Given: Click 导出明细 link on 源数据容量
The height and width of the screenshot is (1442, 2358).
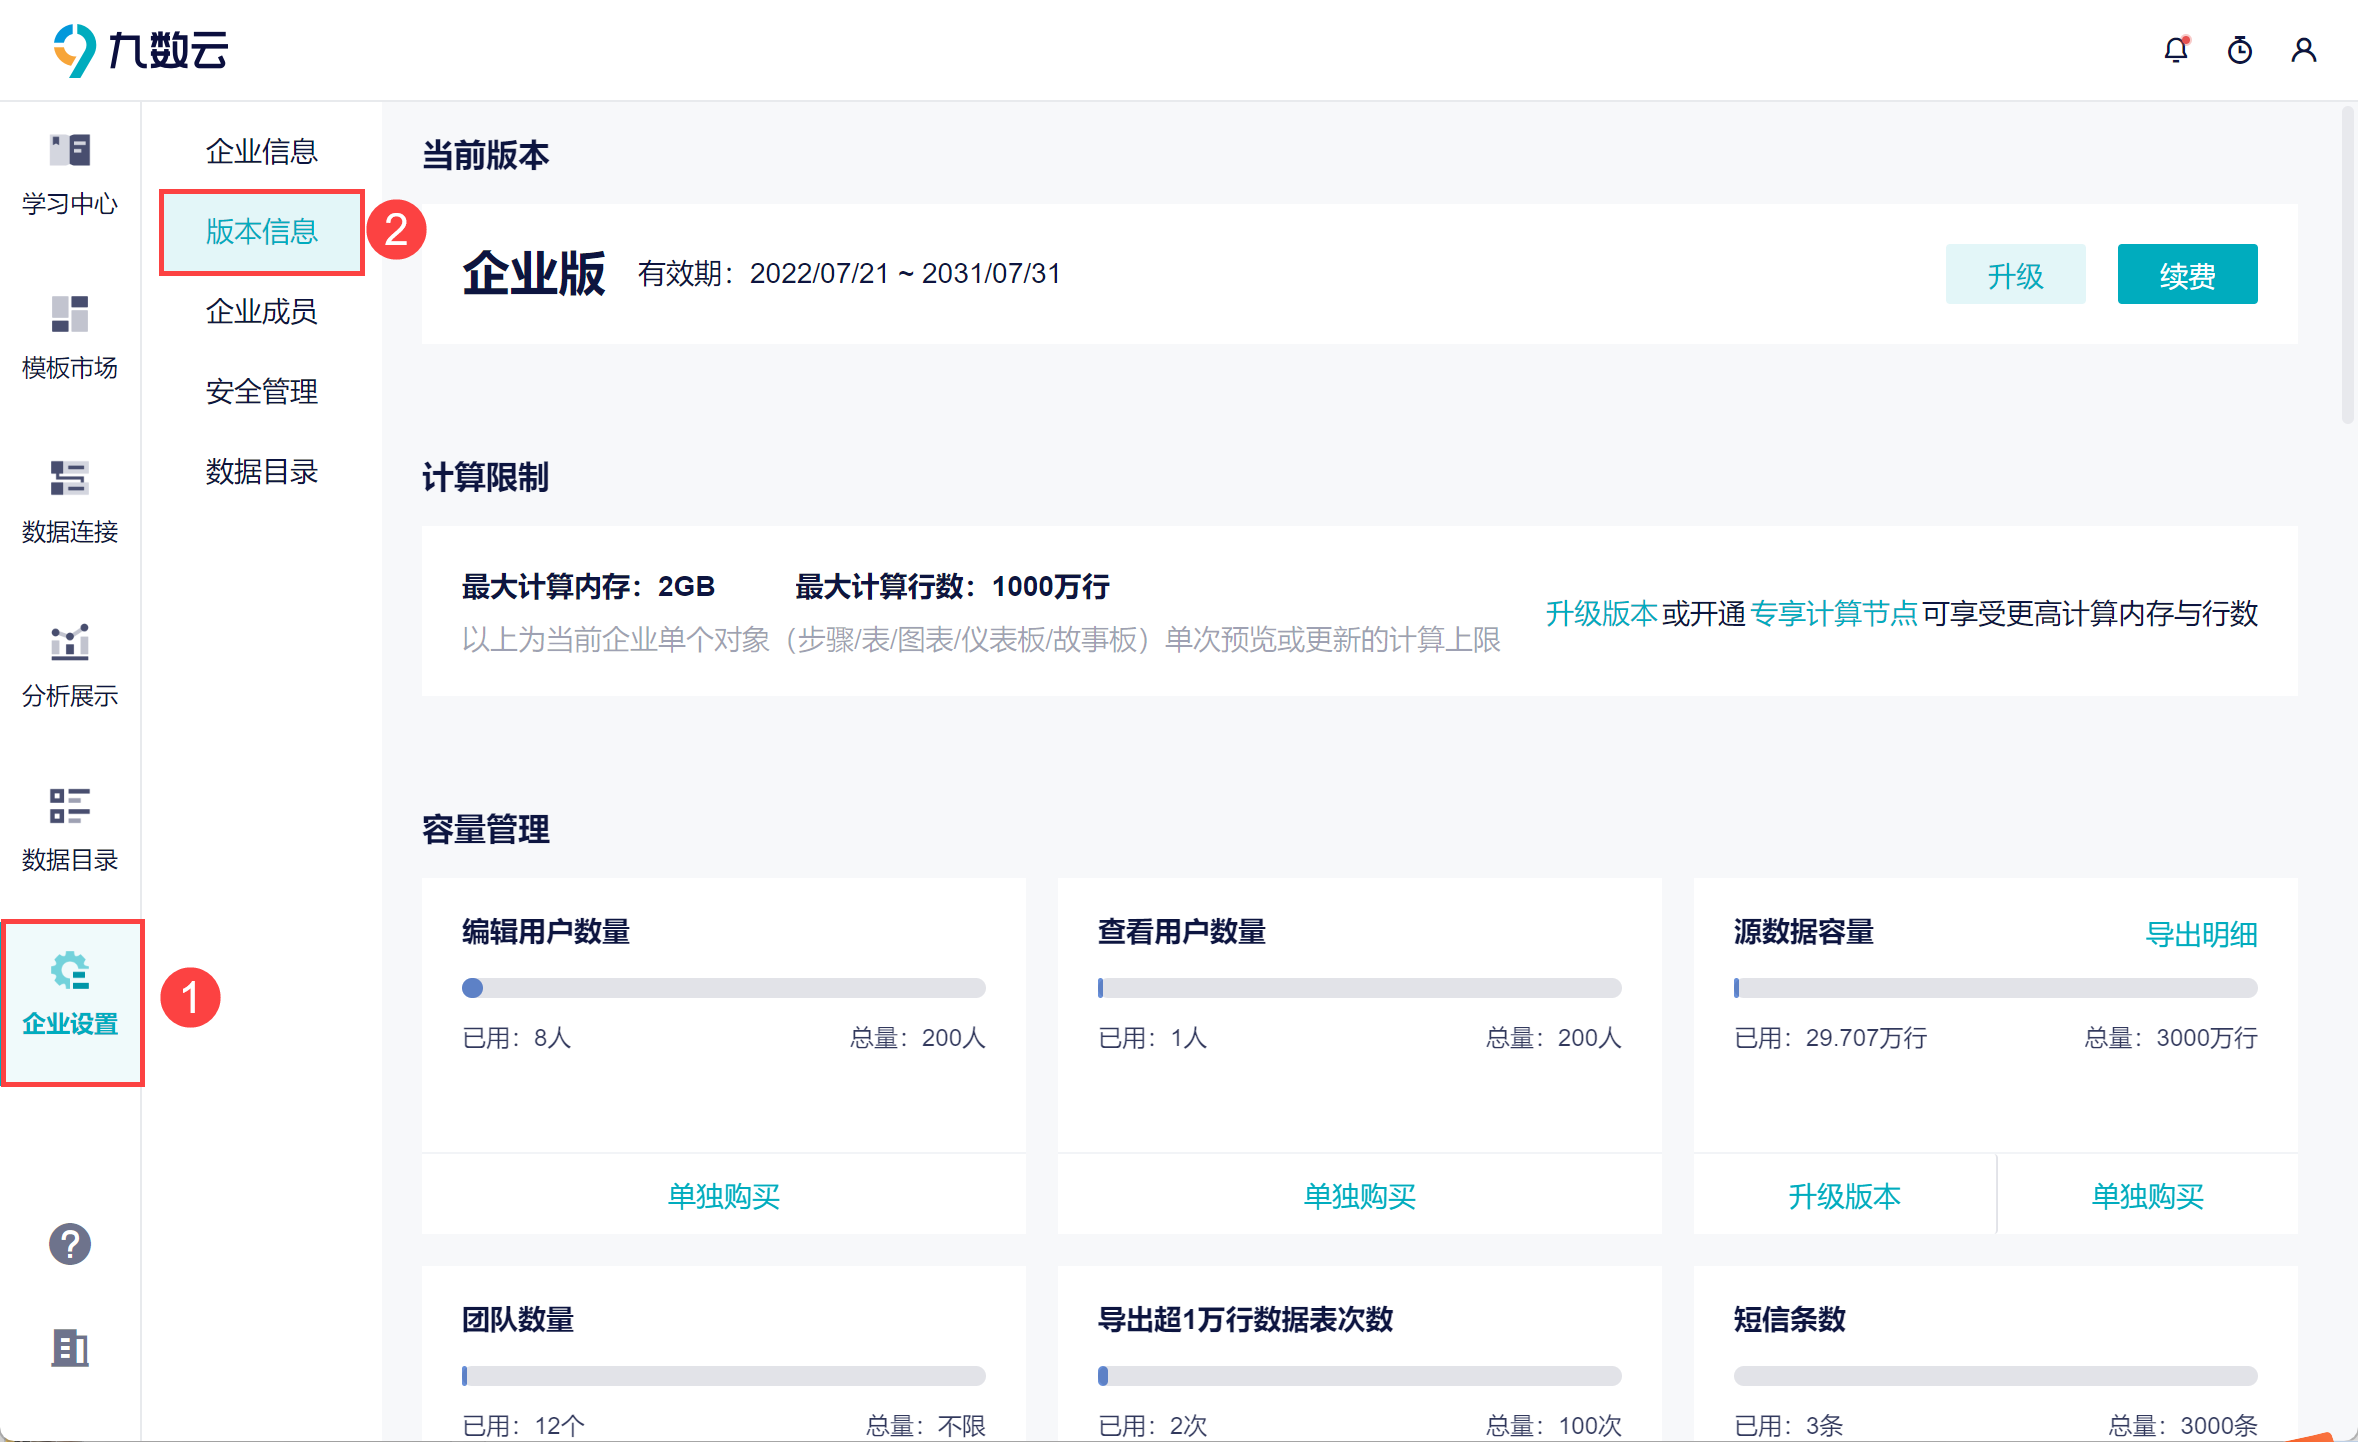Looking at the screenshot, I should coord(2201,935).
